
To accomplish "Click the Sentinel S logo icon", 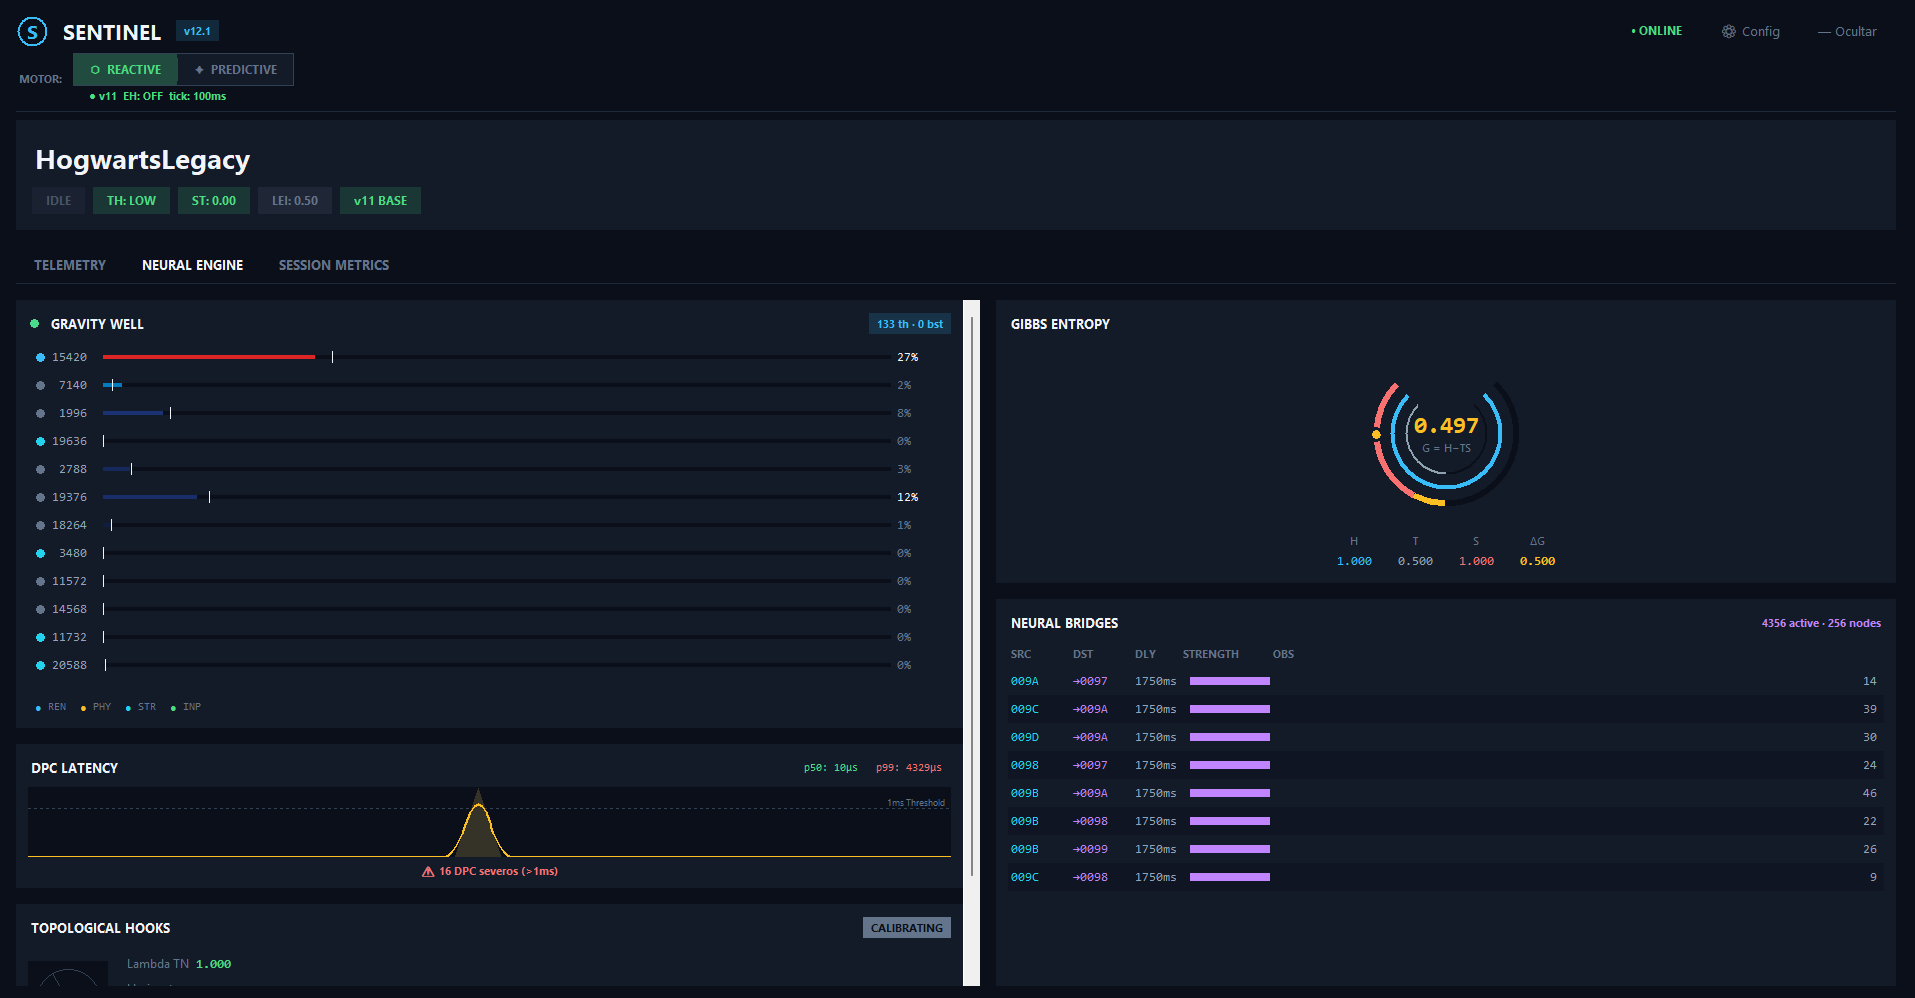I will pyautogui.click(x=32, y=32).
